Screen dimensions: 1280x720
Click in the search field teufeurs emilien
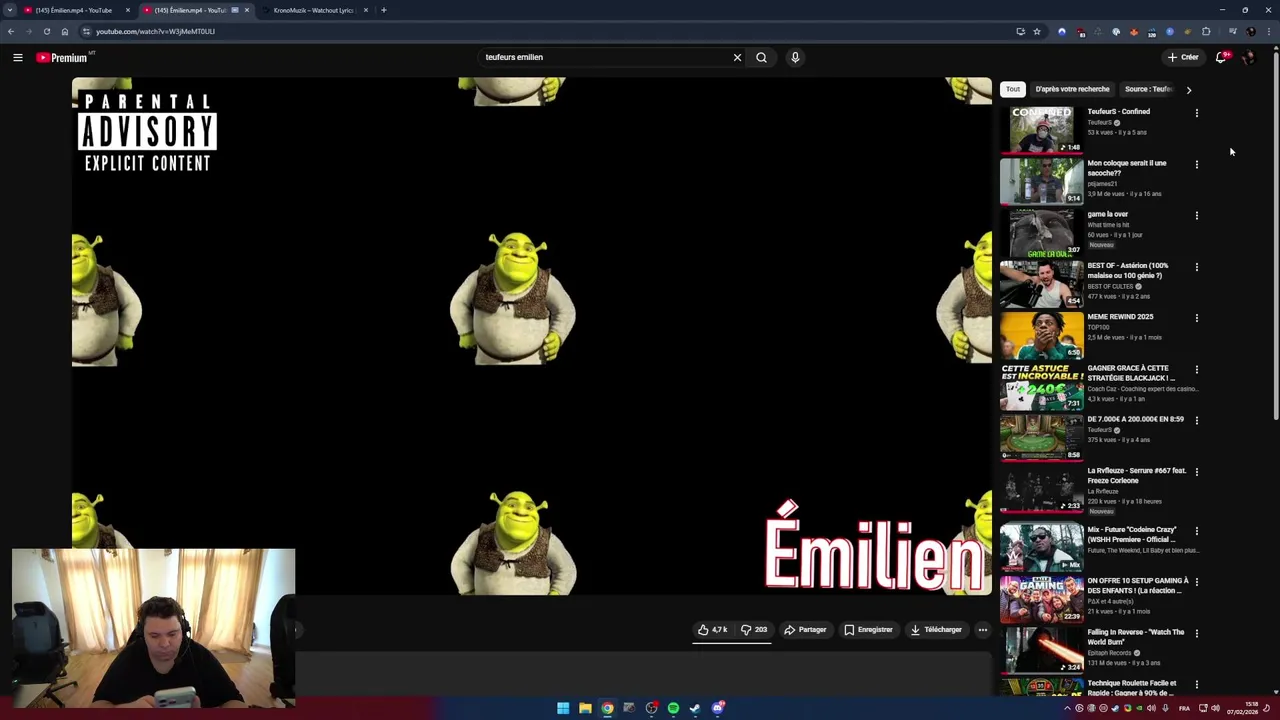click(x=605, y=57)
